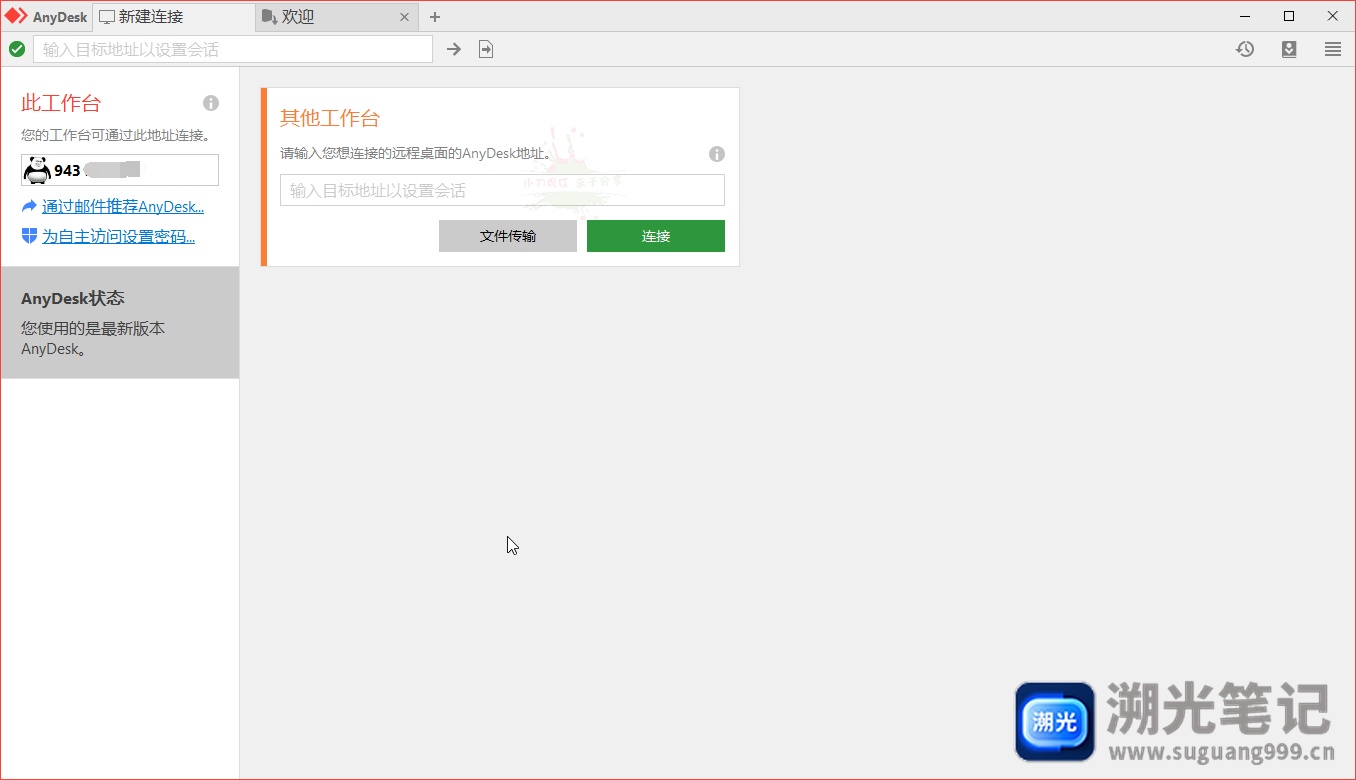Viewport: 1356px width, 780px height.
Task: Click the AnyDesk状态 status panel
Action: pyautogui.click(x=120, y=322)
